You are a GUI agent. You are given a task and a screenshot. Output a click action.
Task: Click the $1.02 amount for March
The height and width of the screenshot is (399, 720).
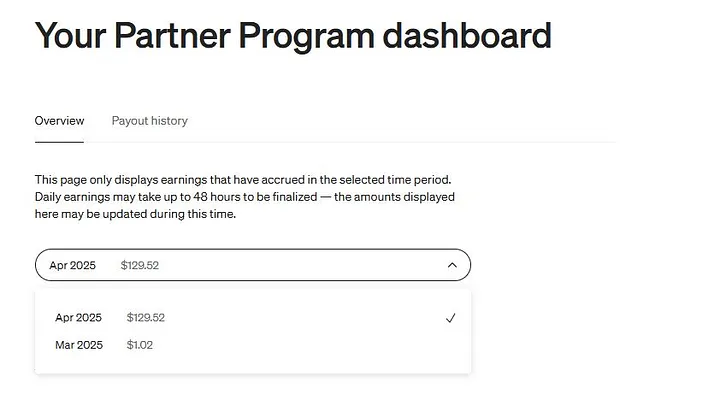click(140, 345)
